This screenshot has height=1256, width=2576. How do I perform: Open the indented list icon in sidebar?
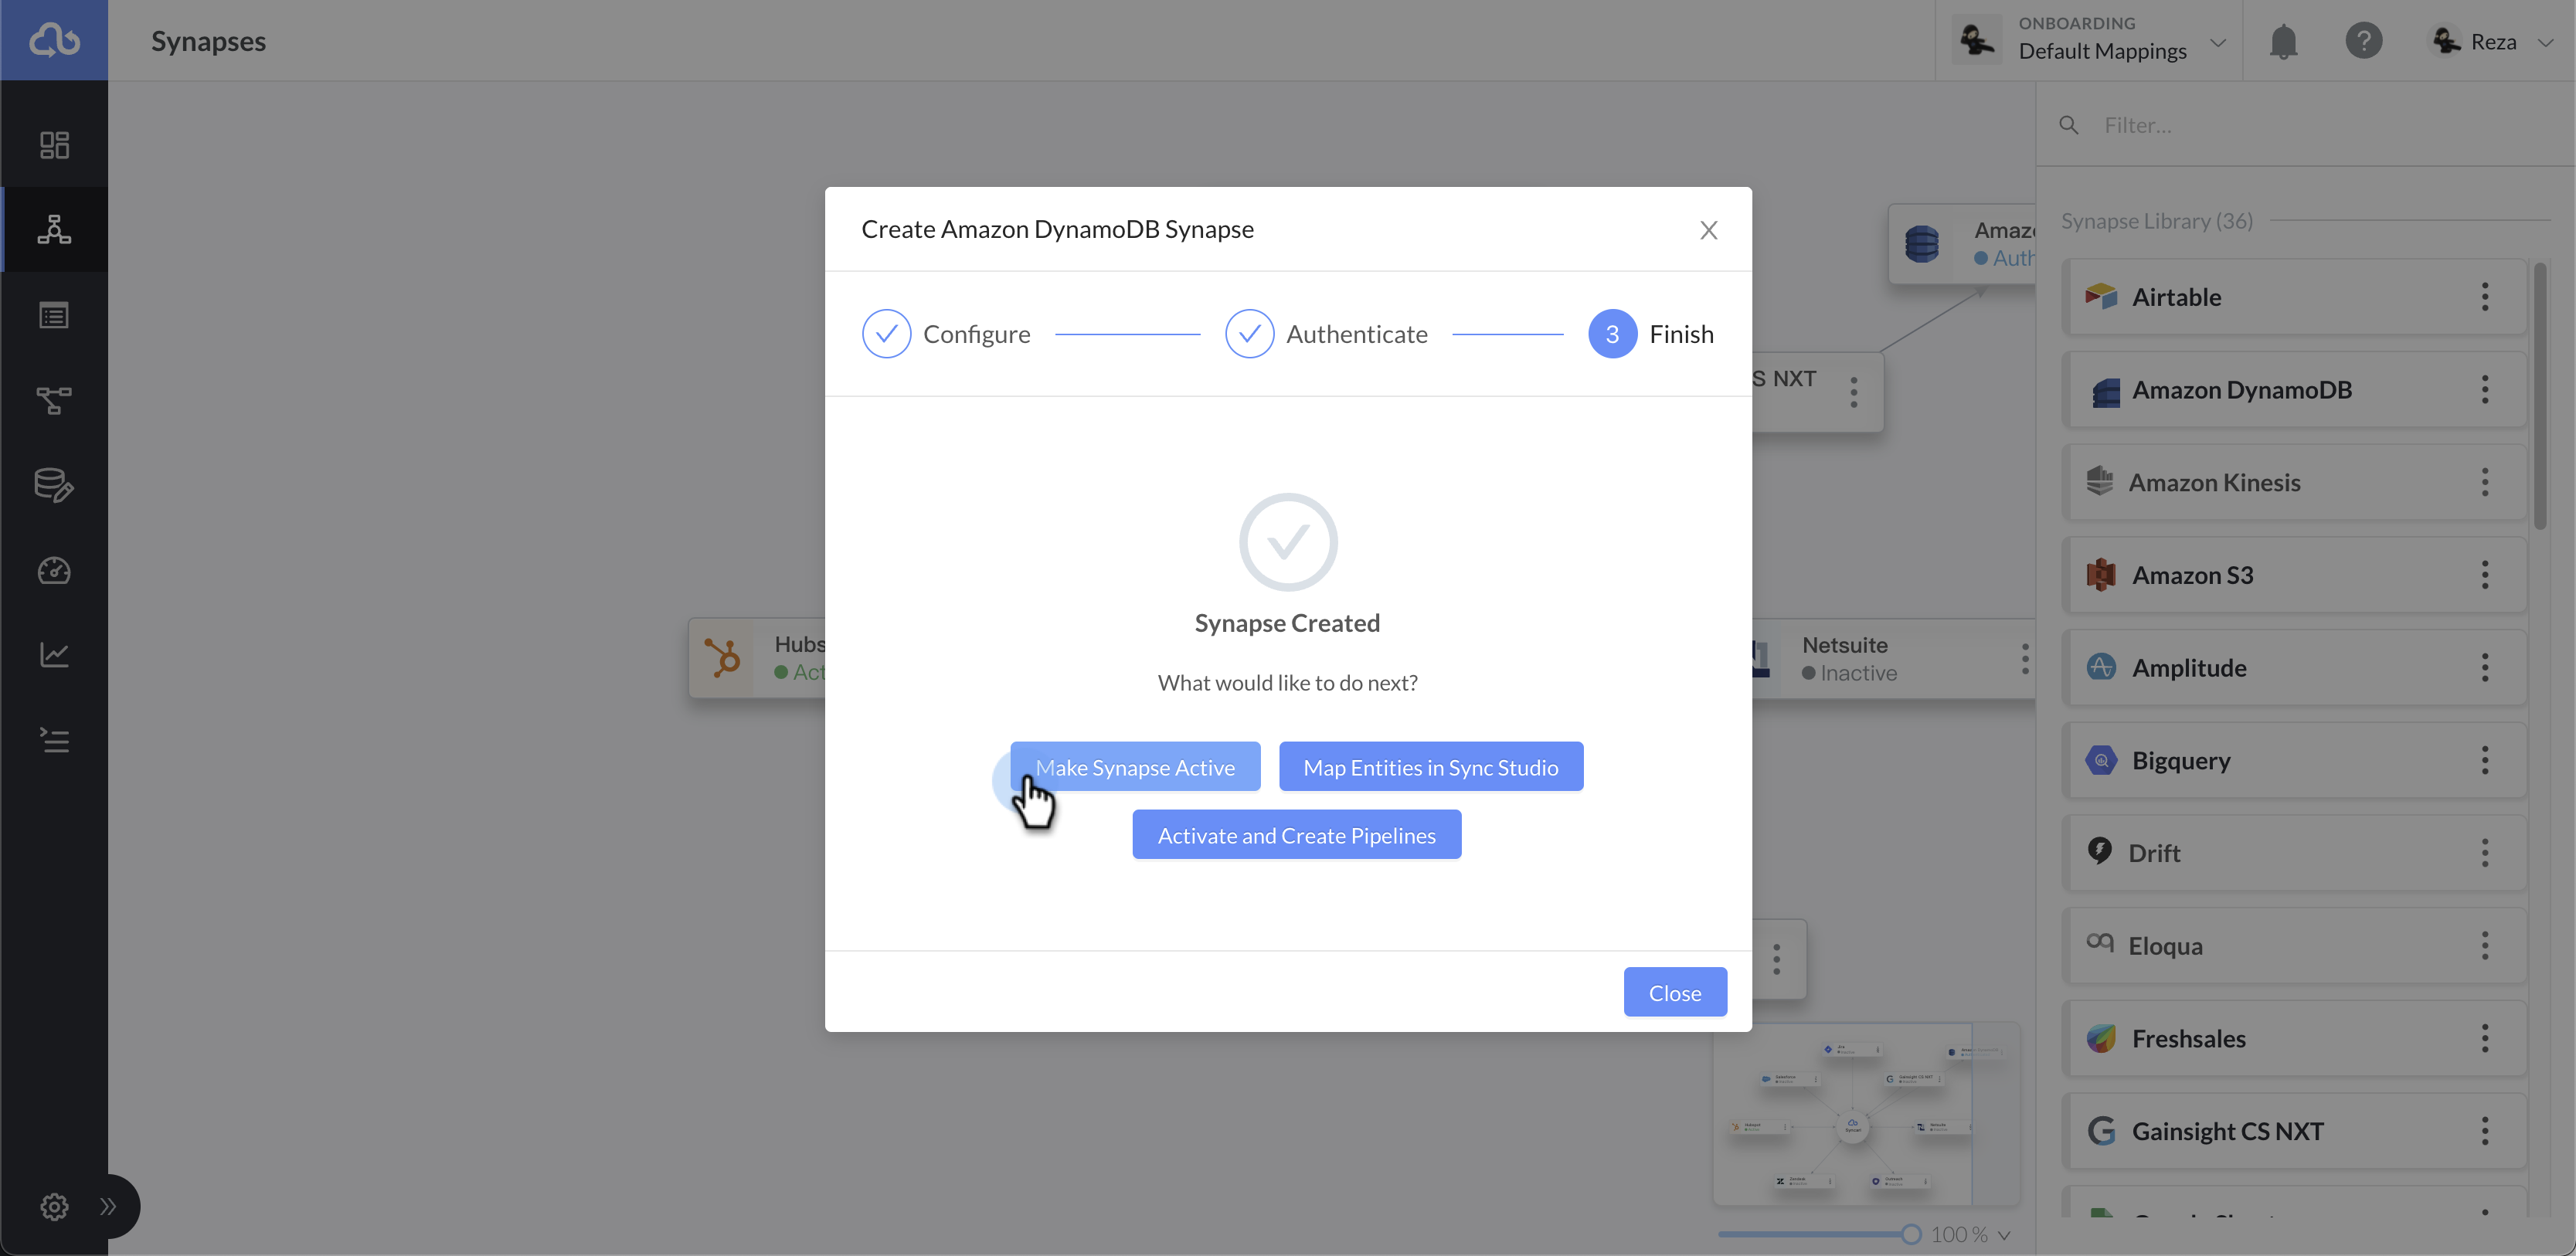coord(54,740)
